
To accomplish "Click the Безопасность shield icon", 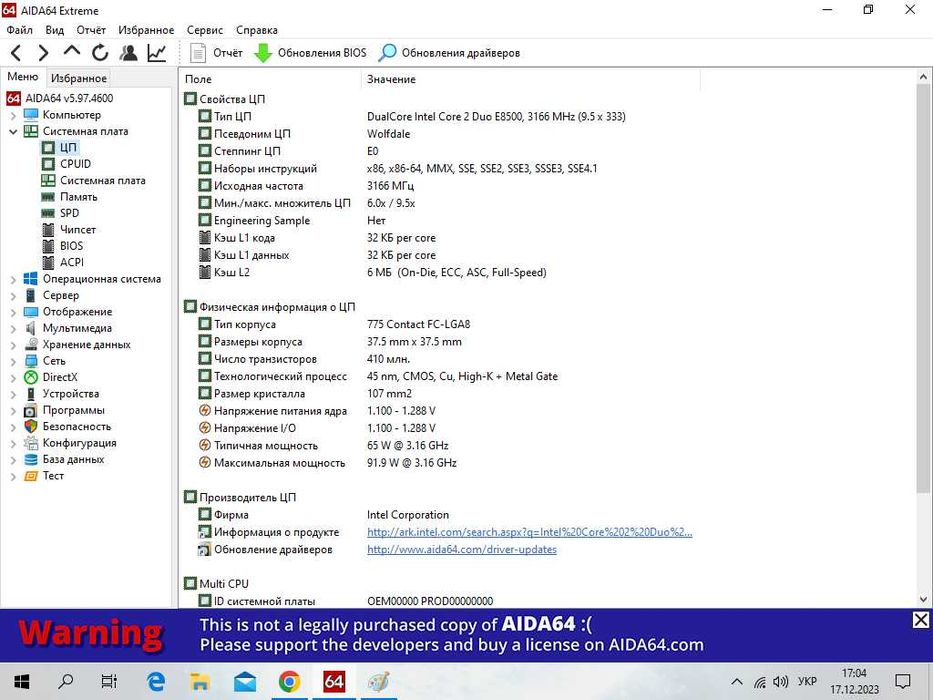I will coord(31,426).
